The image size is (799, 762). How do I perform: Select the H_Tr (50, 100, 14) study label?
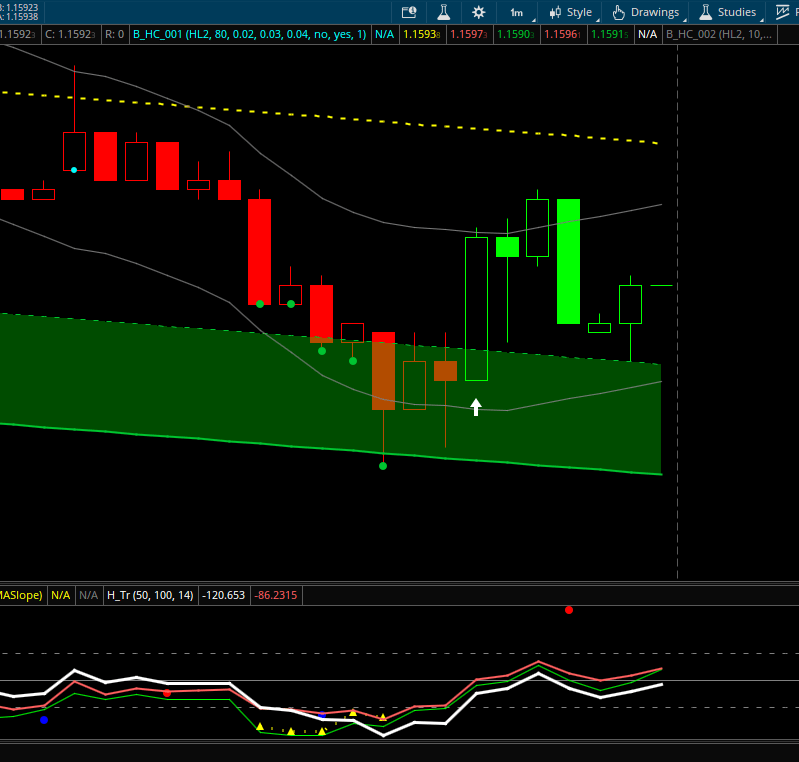(150, 595)
